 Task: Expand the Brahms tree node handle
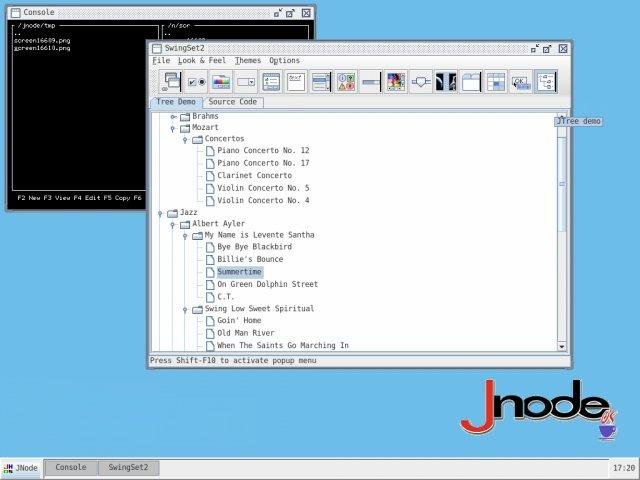pyautogui.click(x=173, y=117)
